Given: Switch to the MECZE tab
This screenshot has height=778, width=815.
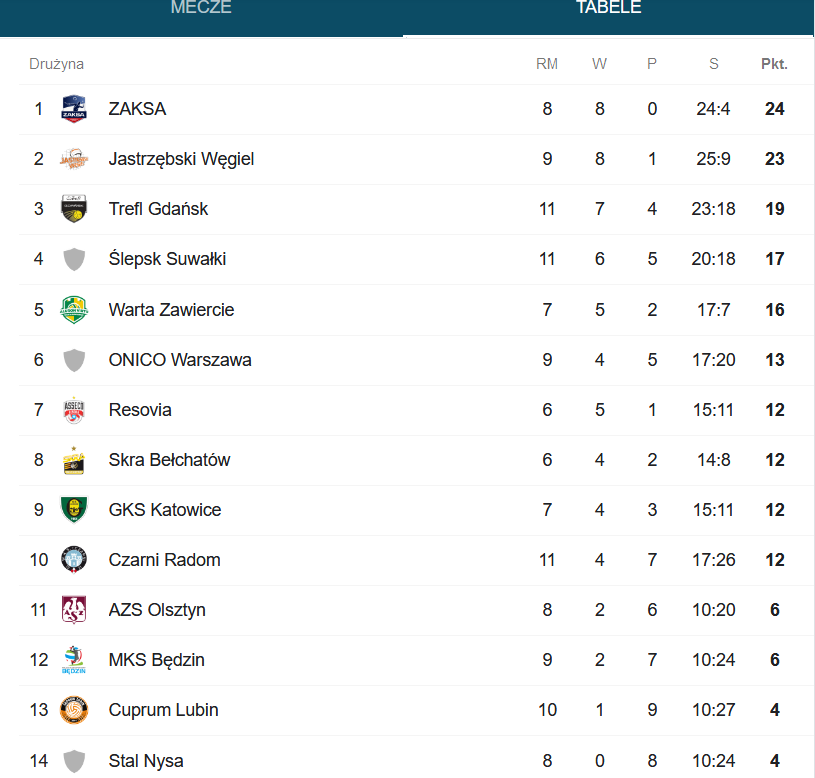Looking at the screenshot, I should tap(201, 8).
